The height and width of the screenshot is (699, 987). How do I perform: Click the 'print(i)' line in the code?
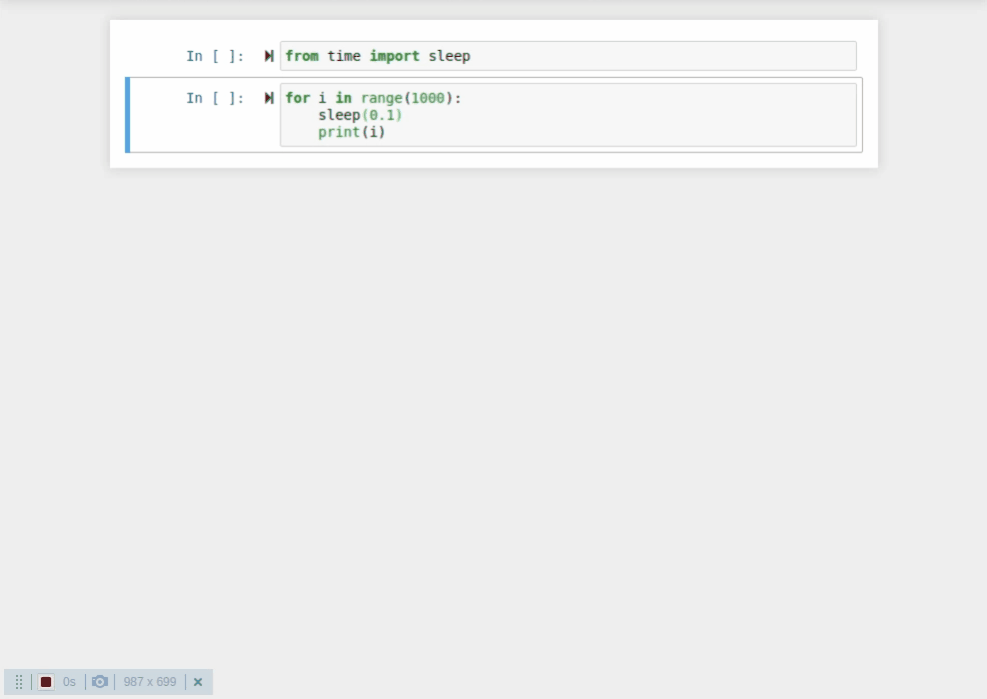point(351,132)
